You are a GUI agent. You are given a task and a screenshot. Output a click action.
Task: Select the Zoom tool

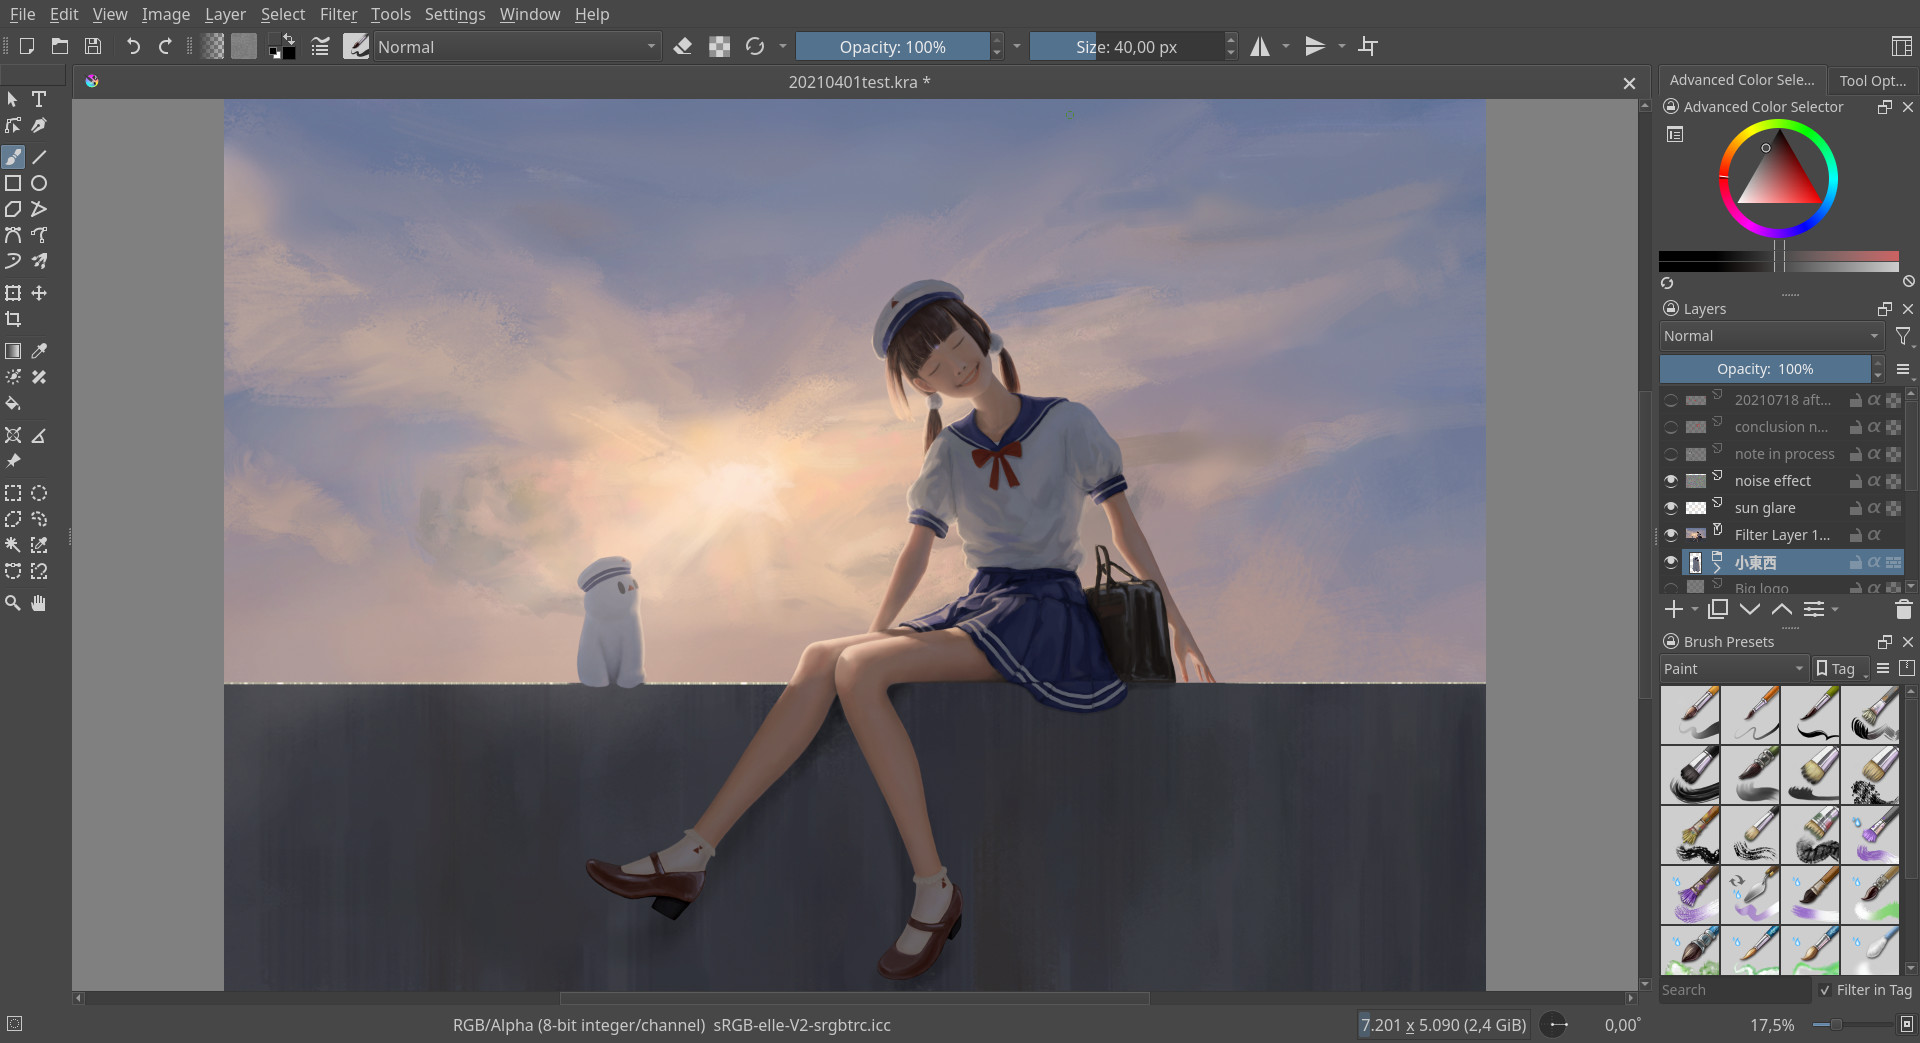tap(13, 602)
